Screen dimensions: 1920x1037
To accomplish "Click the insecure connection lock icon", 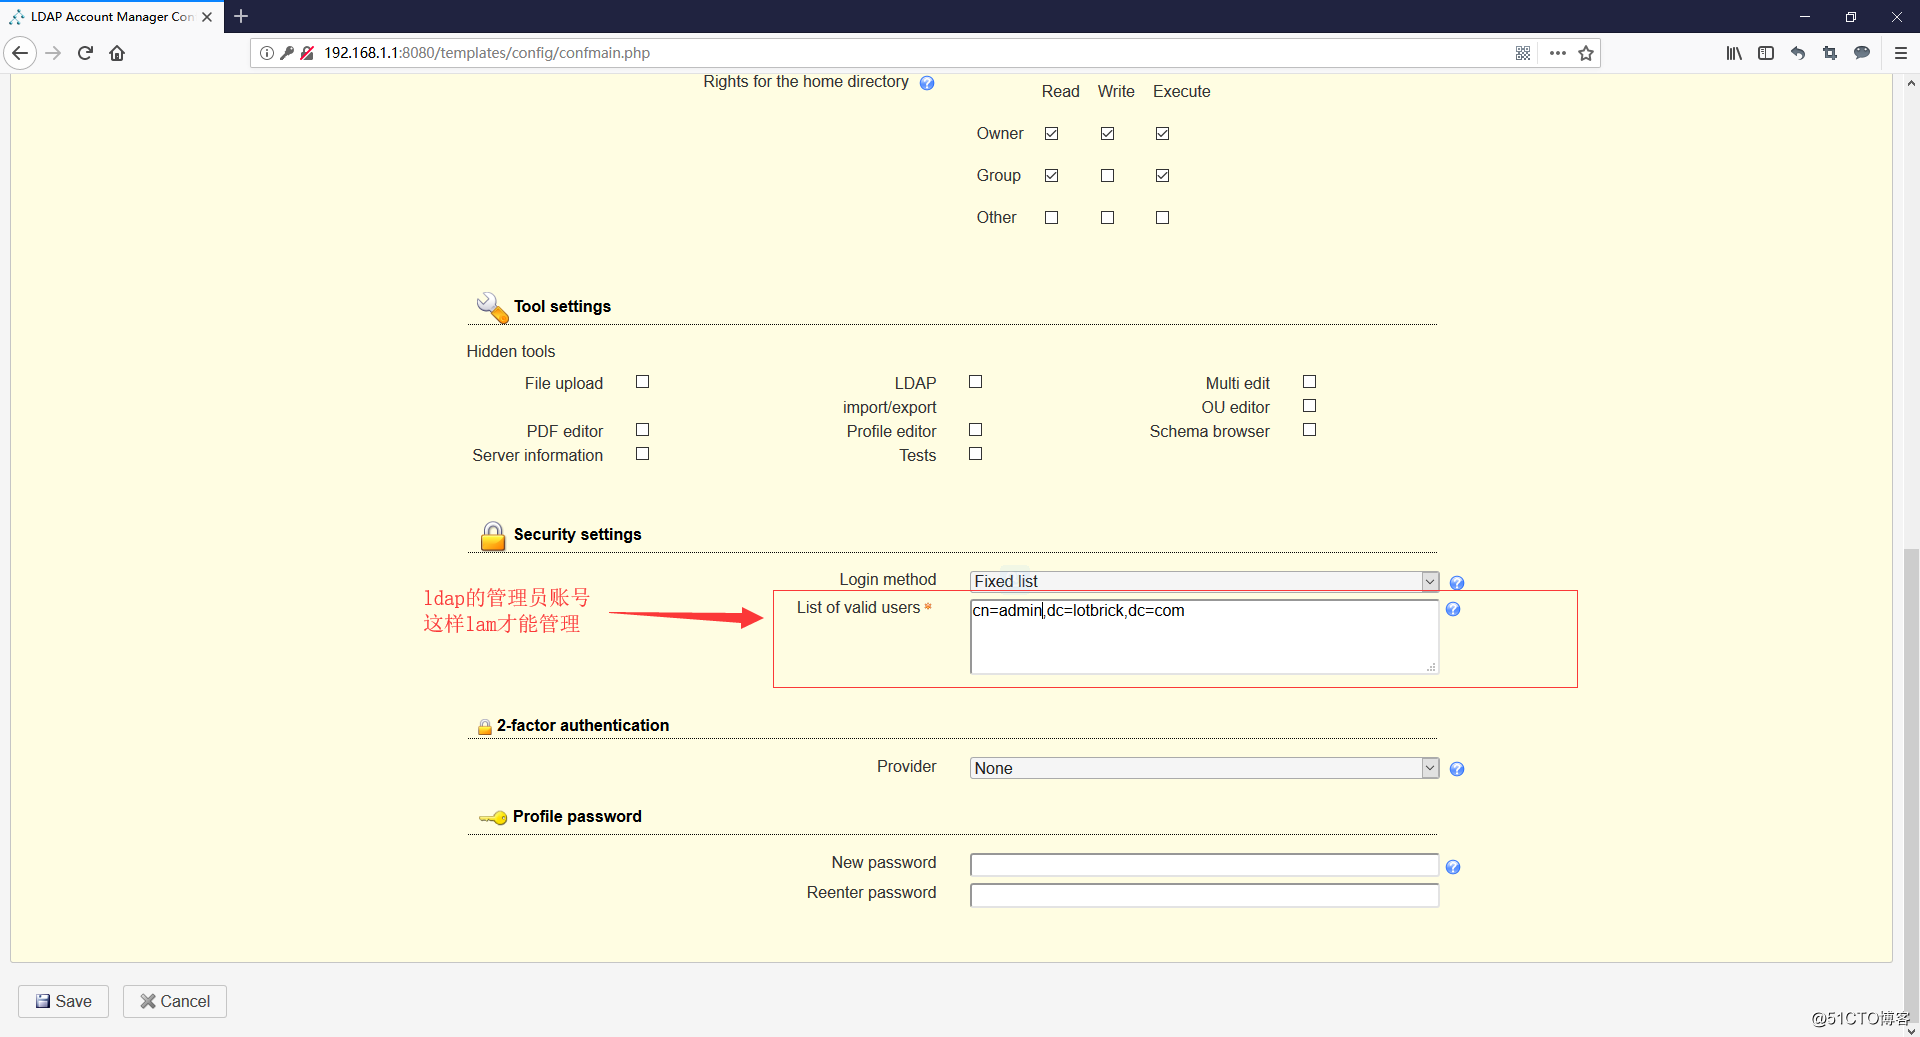I will coord(307,53).
